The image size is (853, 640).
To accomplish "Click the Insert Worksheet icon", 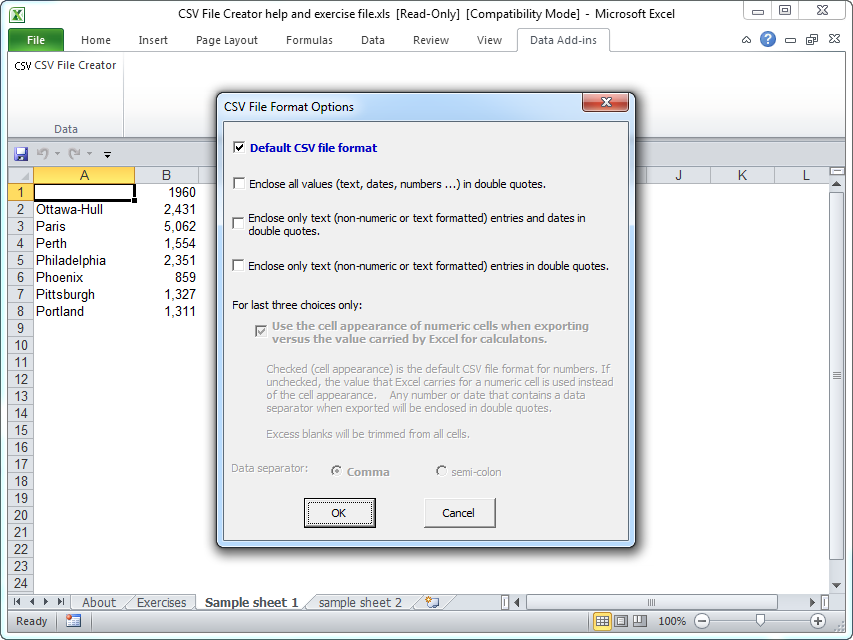I will pos(432,602).
